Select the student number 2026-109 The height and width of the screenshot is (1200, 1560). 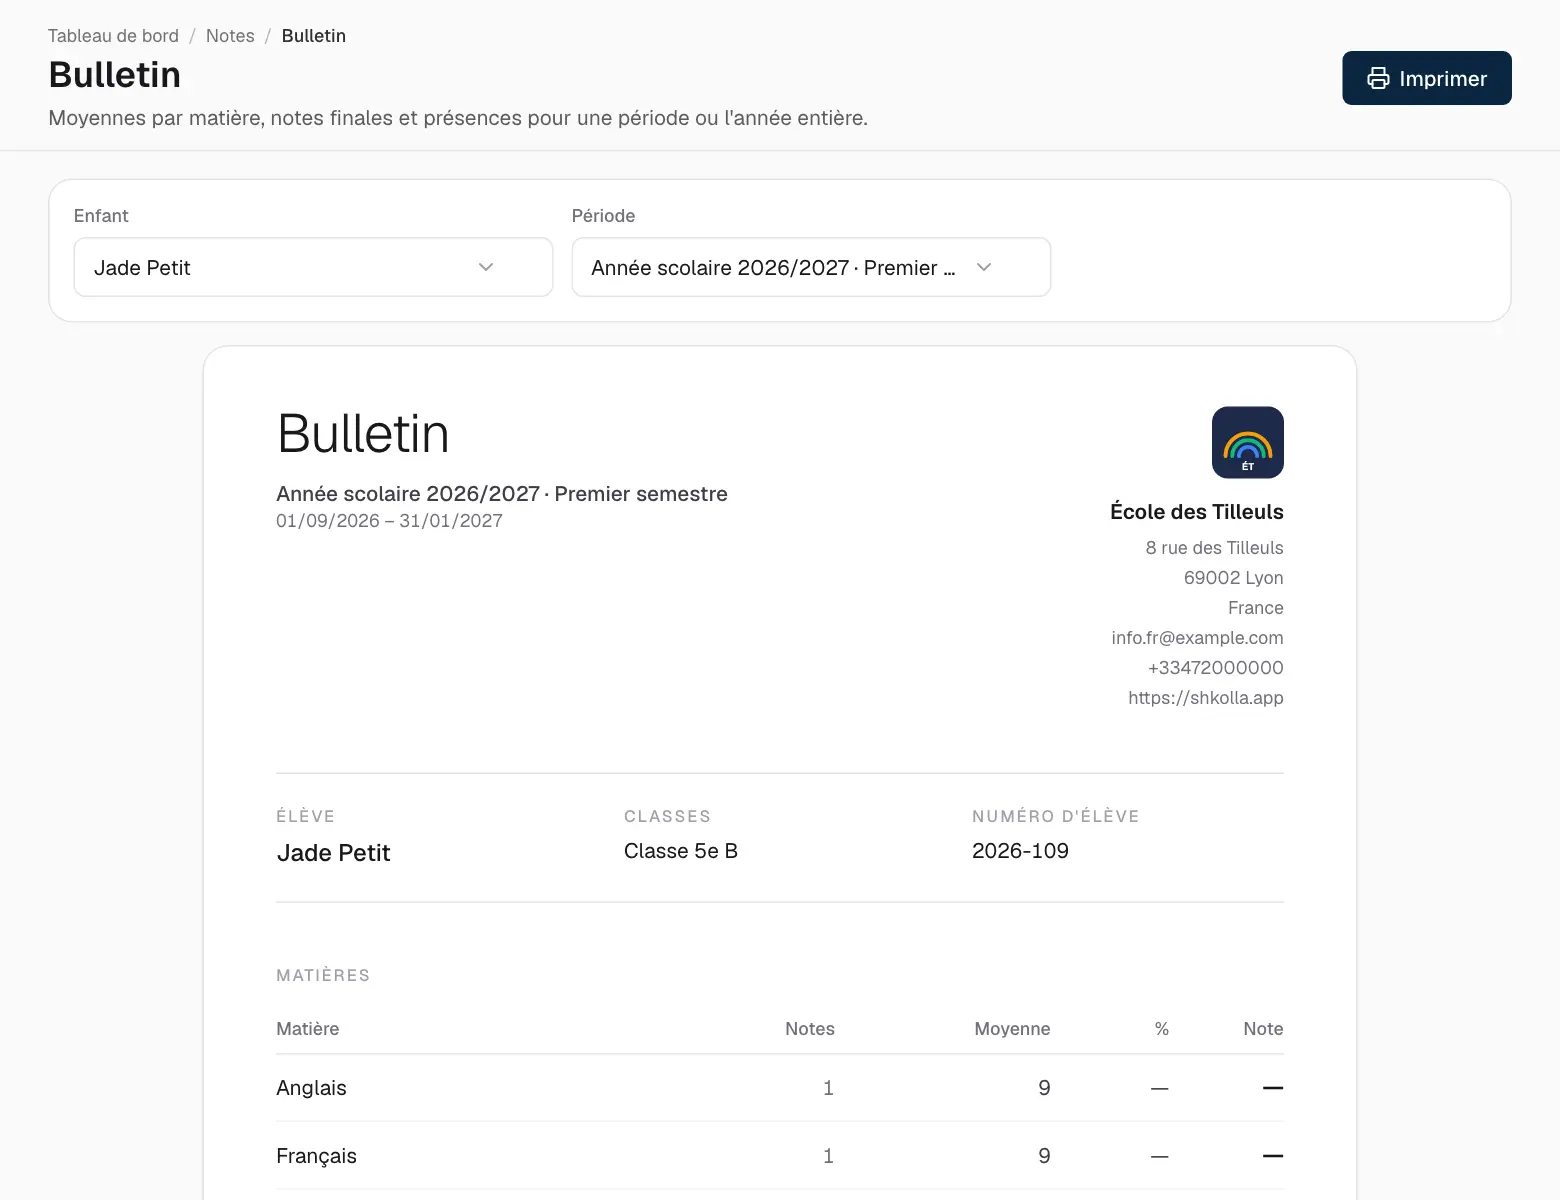(1020, 851)
